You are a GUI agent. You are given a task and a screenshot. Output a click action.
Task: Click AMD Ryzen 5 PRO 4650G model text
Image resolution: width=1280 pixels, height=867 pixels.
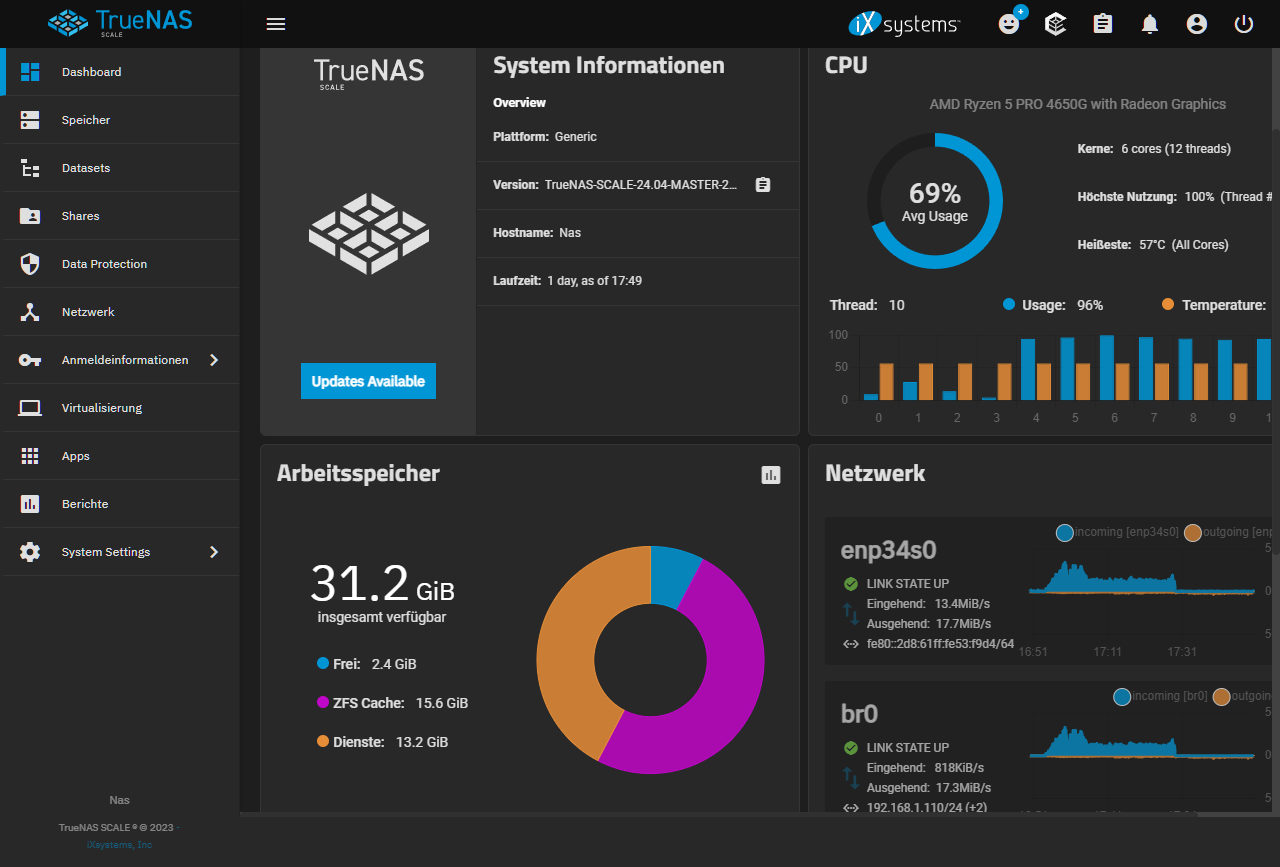[1077, 104]
